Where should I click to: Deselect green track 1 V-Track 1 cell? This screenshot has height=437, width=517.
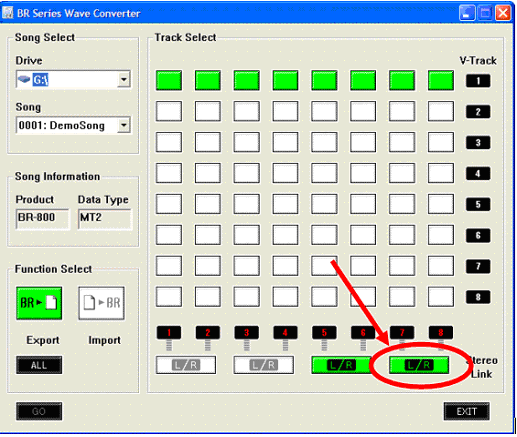[169, 80]
